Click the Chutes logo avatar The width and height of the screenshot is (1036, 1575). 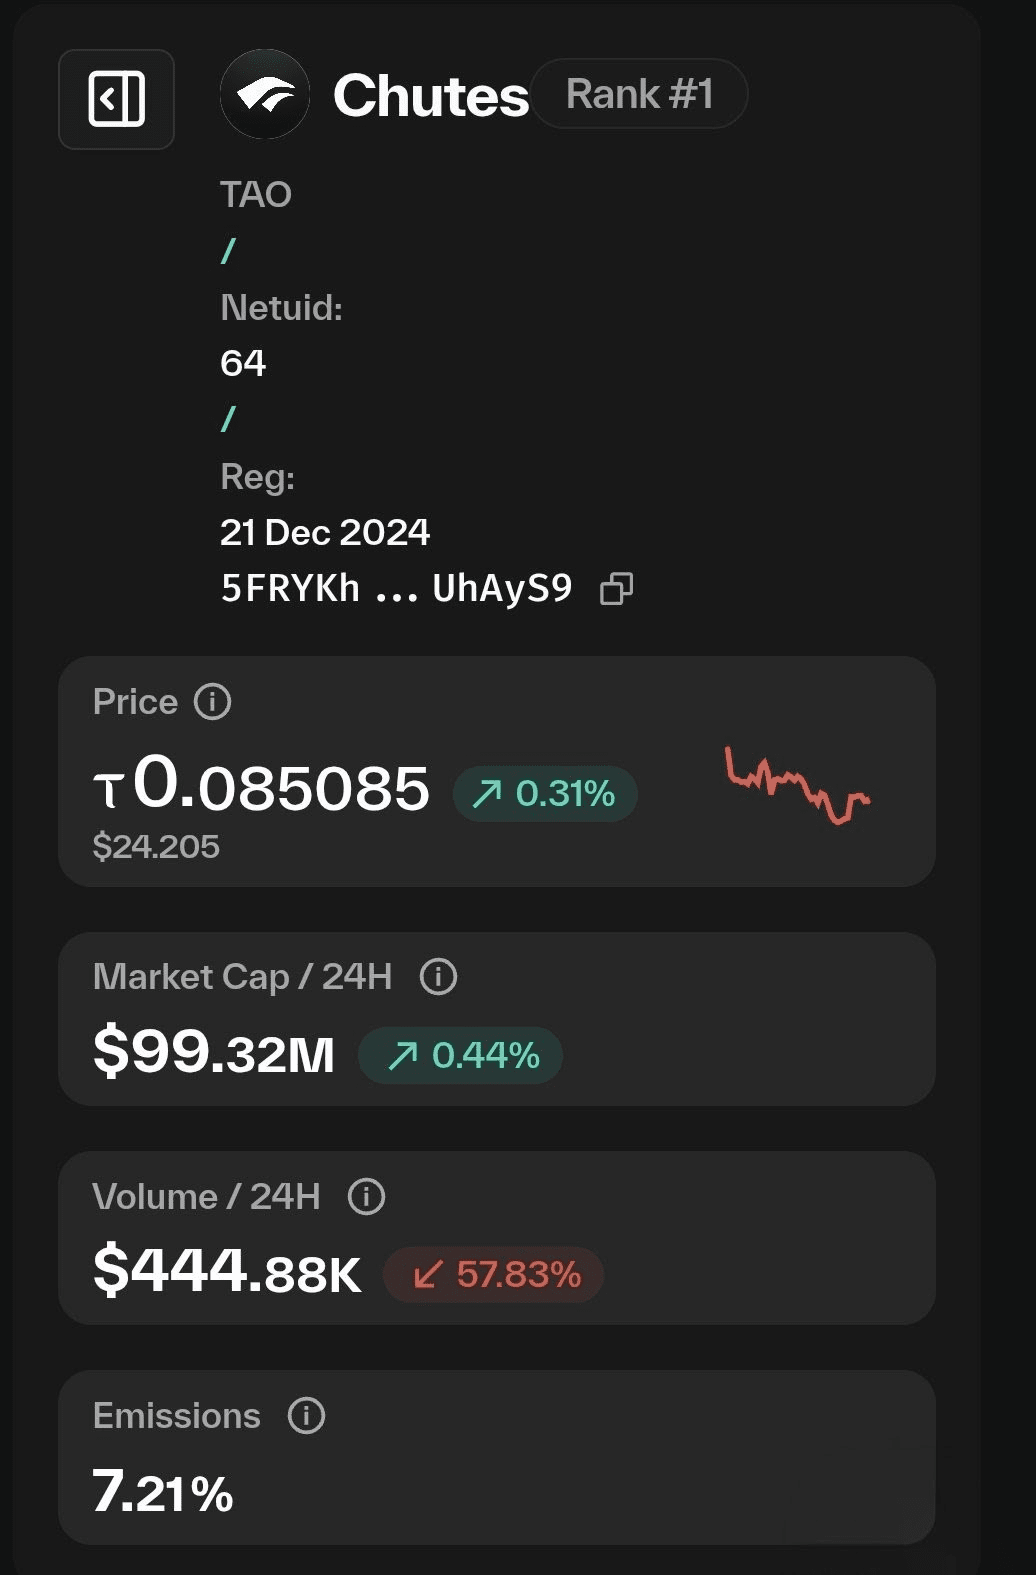click(264, 94)
